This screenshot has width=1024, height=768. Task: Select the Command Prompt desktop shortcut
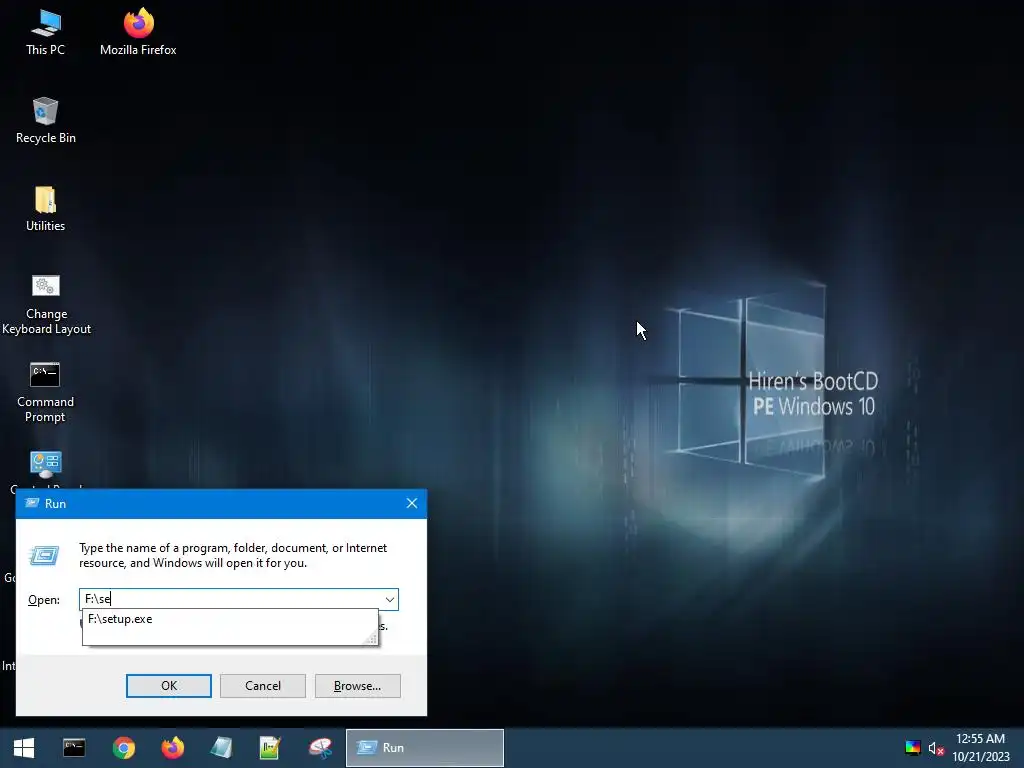click(46, 392)
